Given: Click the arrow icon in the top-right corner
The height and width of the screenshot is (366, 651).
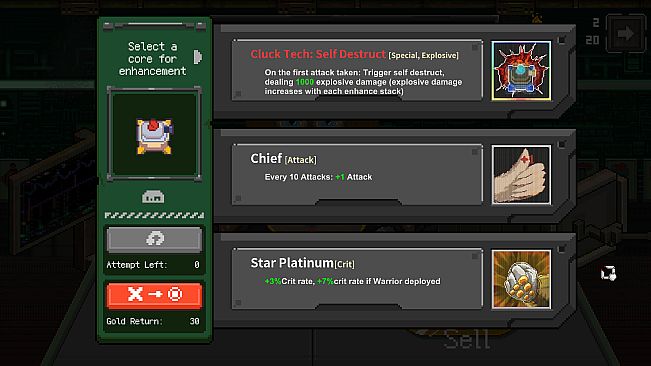Looking at the screenshot, I should (626, 33).
